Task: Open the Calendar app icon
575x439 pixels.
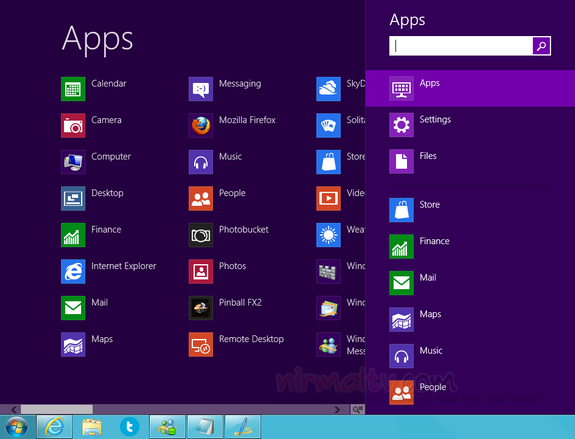Action: [x=73, y=89]
